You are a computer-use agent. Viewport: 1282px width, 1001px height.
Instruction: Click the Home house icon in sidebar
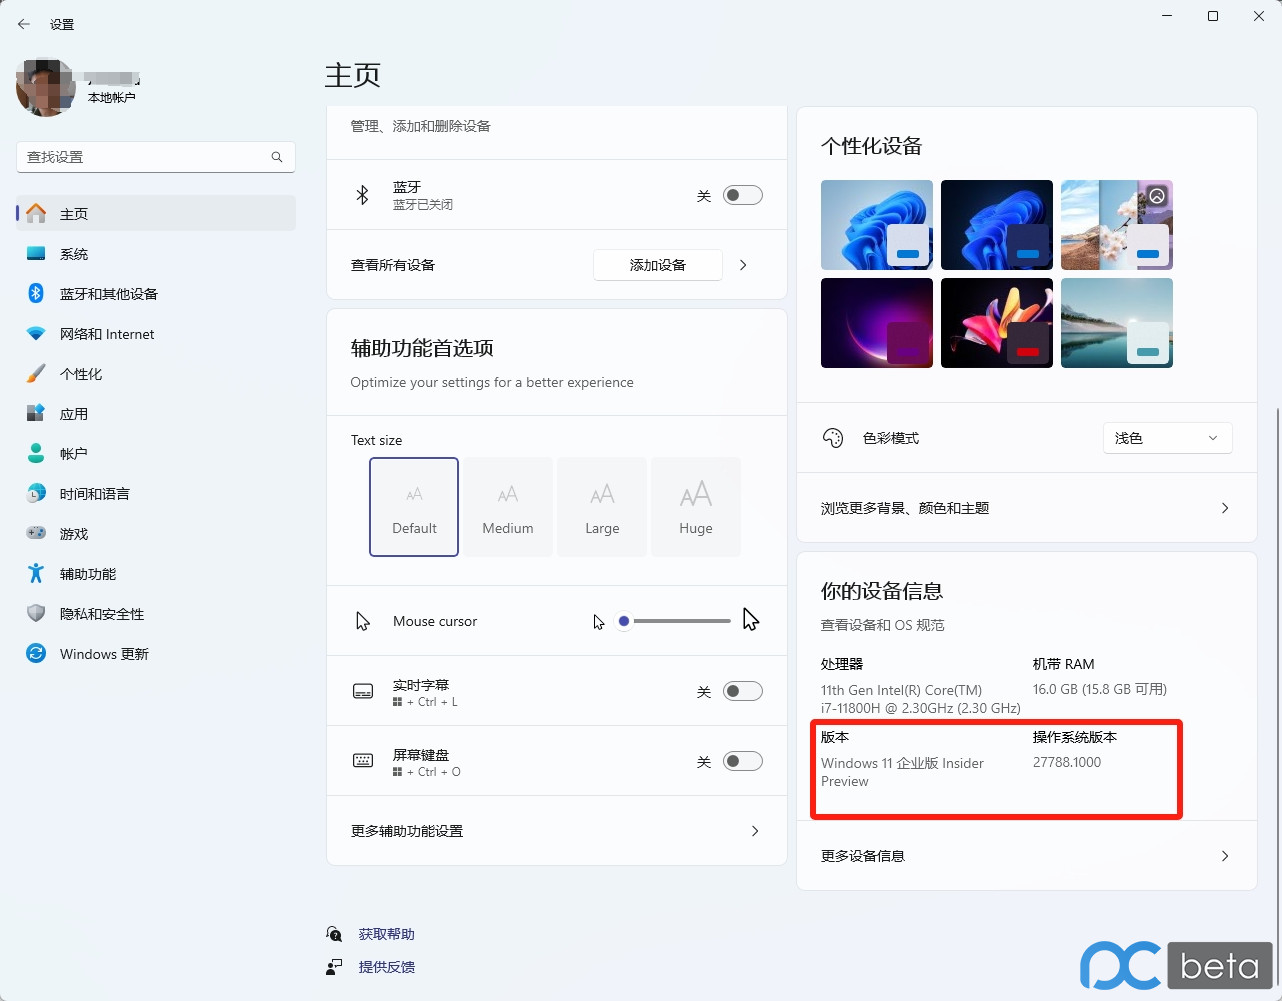click(36, 213)
